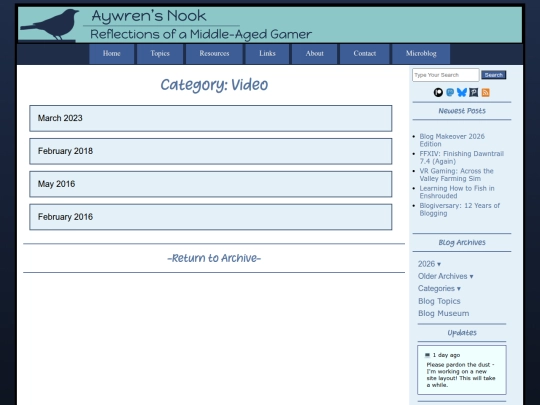Expand the 2026 archive dropdown
The width and height of the screenshot is (540, 405).
pos(429,264)
